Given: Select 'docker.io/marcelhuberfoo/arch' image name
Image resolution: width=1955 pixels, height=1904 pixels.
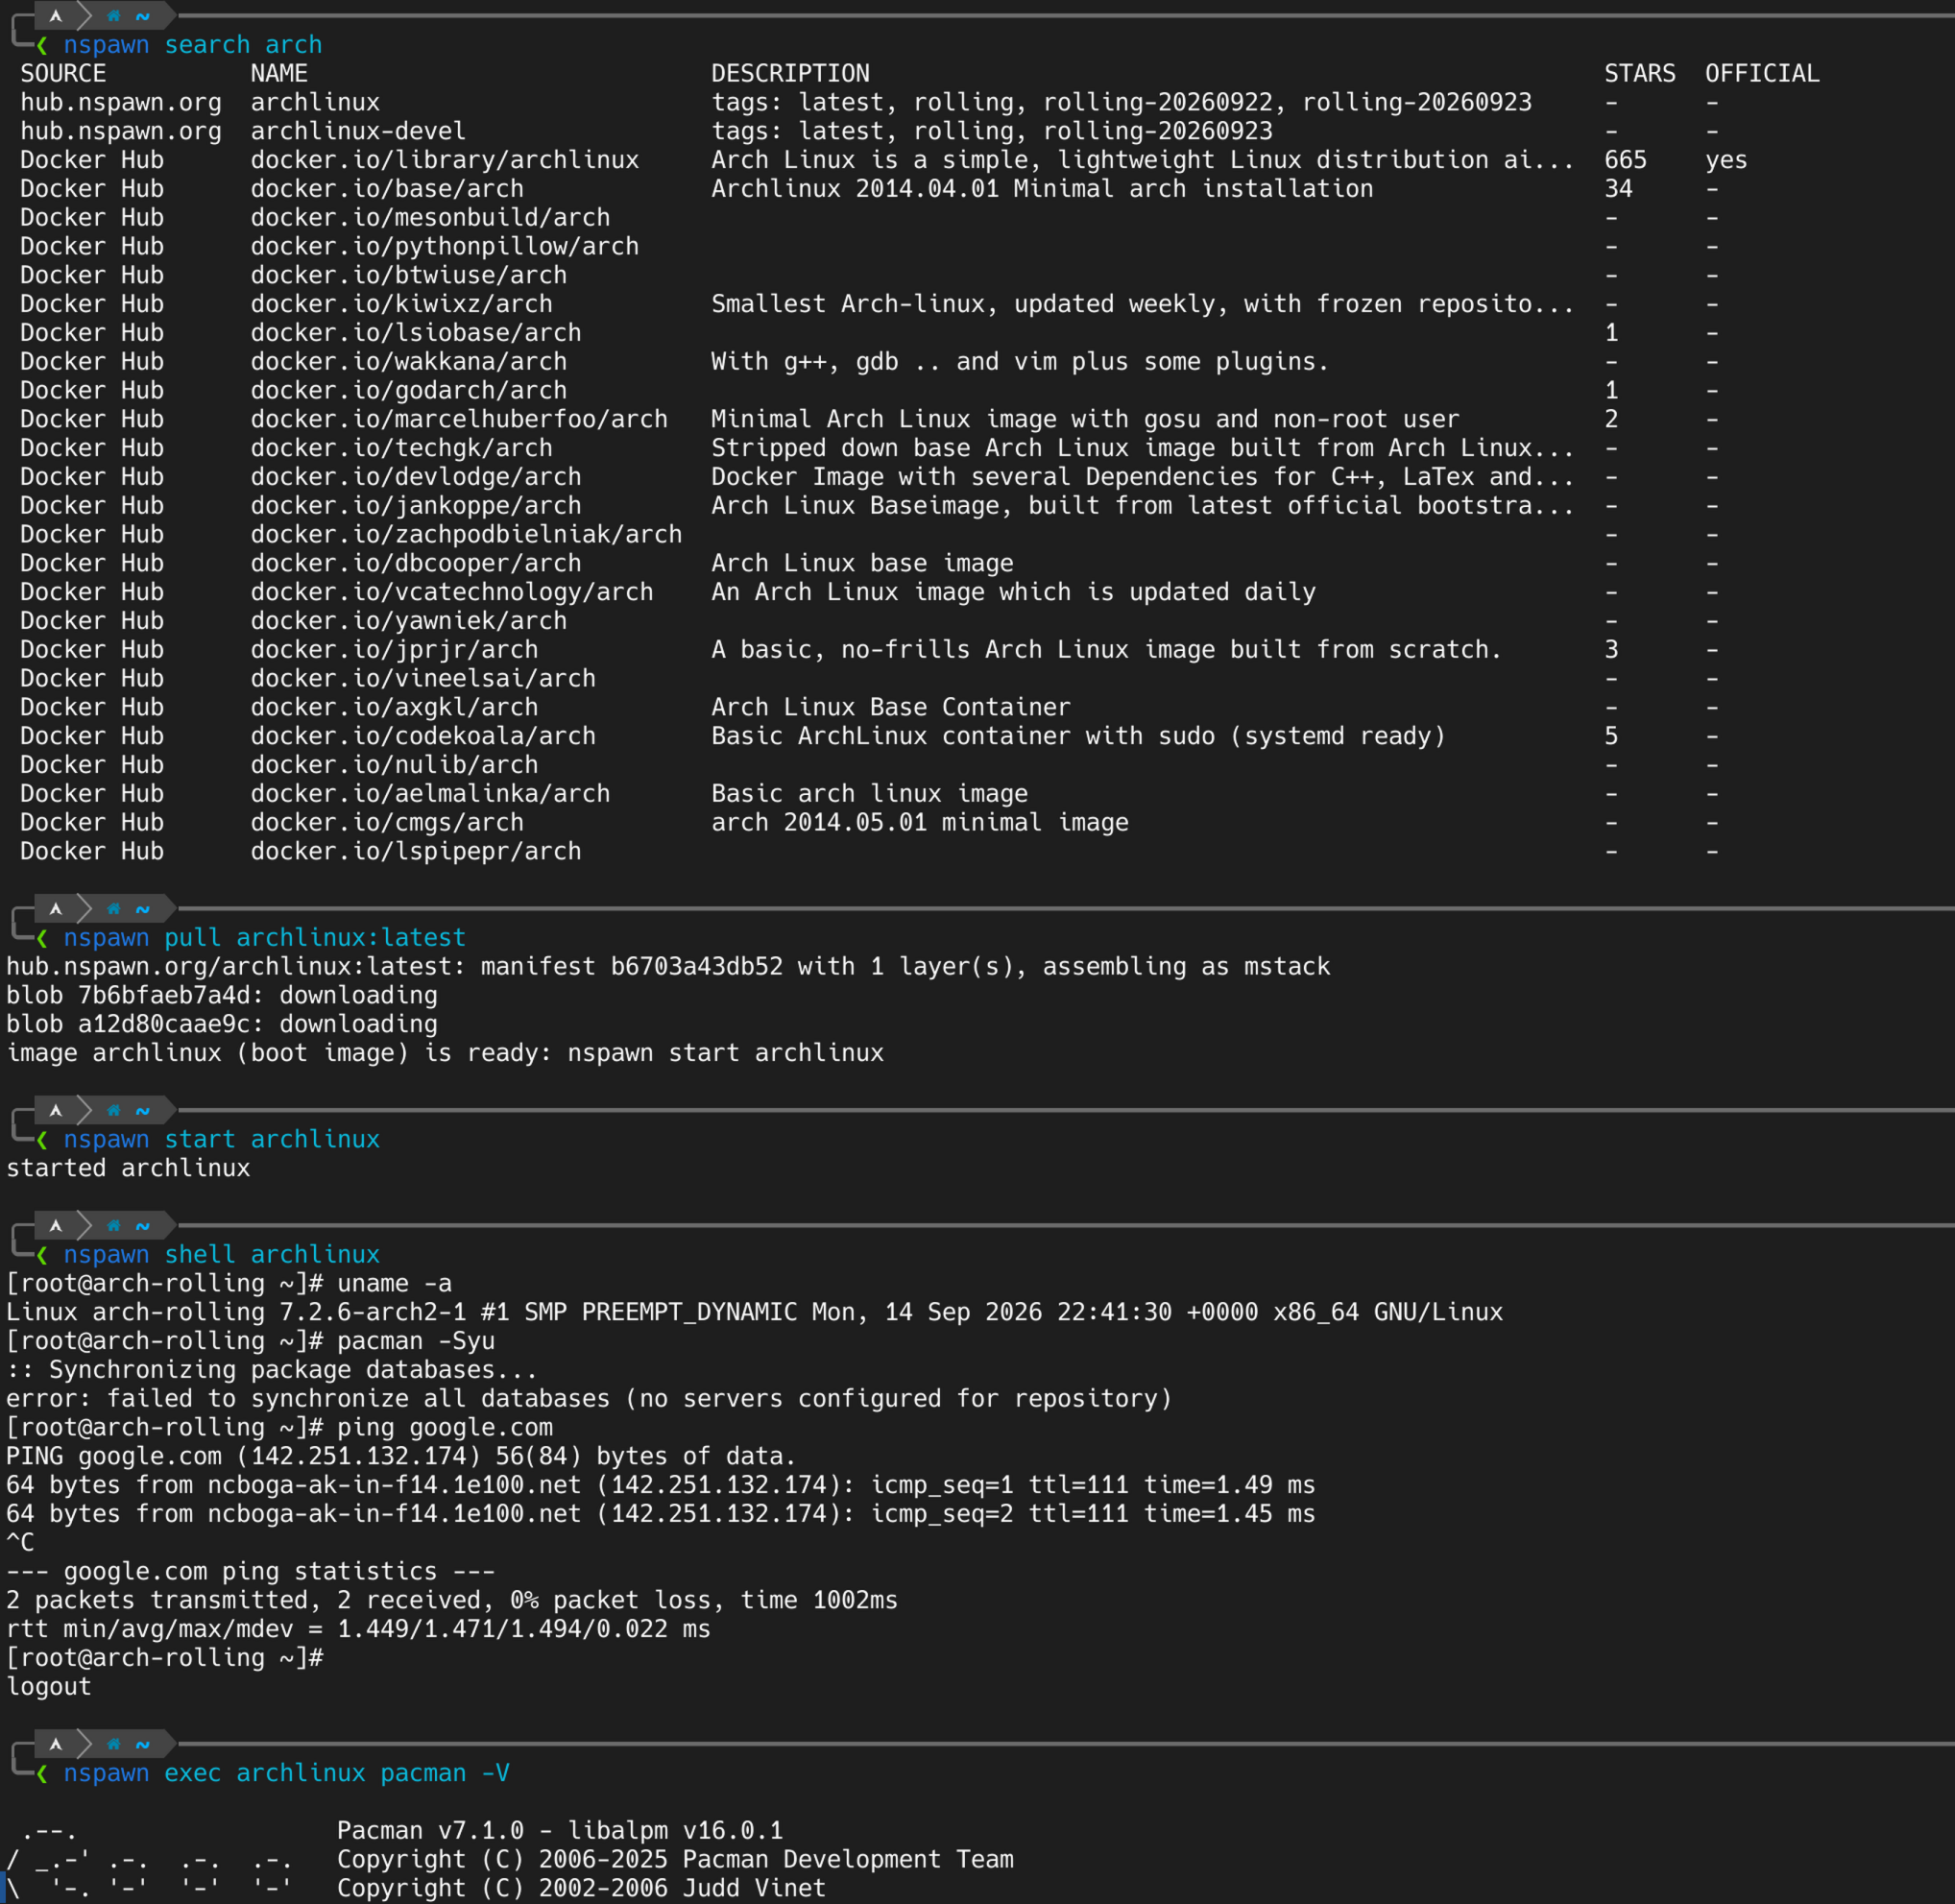Looking at the screenshot, I should coord(459,419).
